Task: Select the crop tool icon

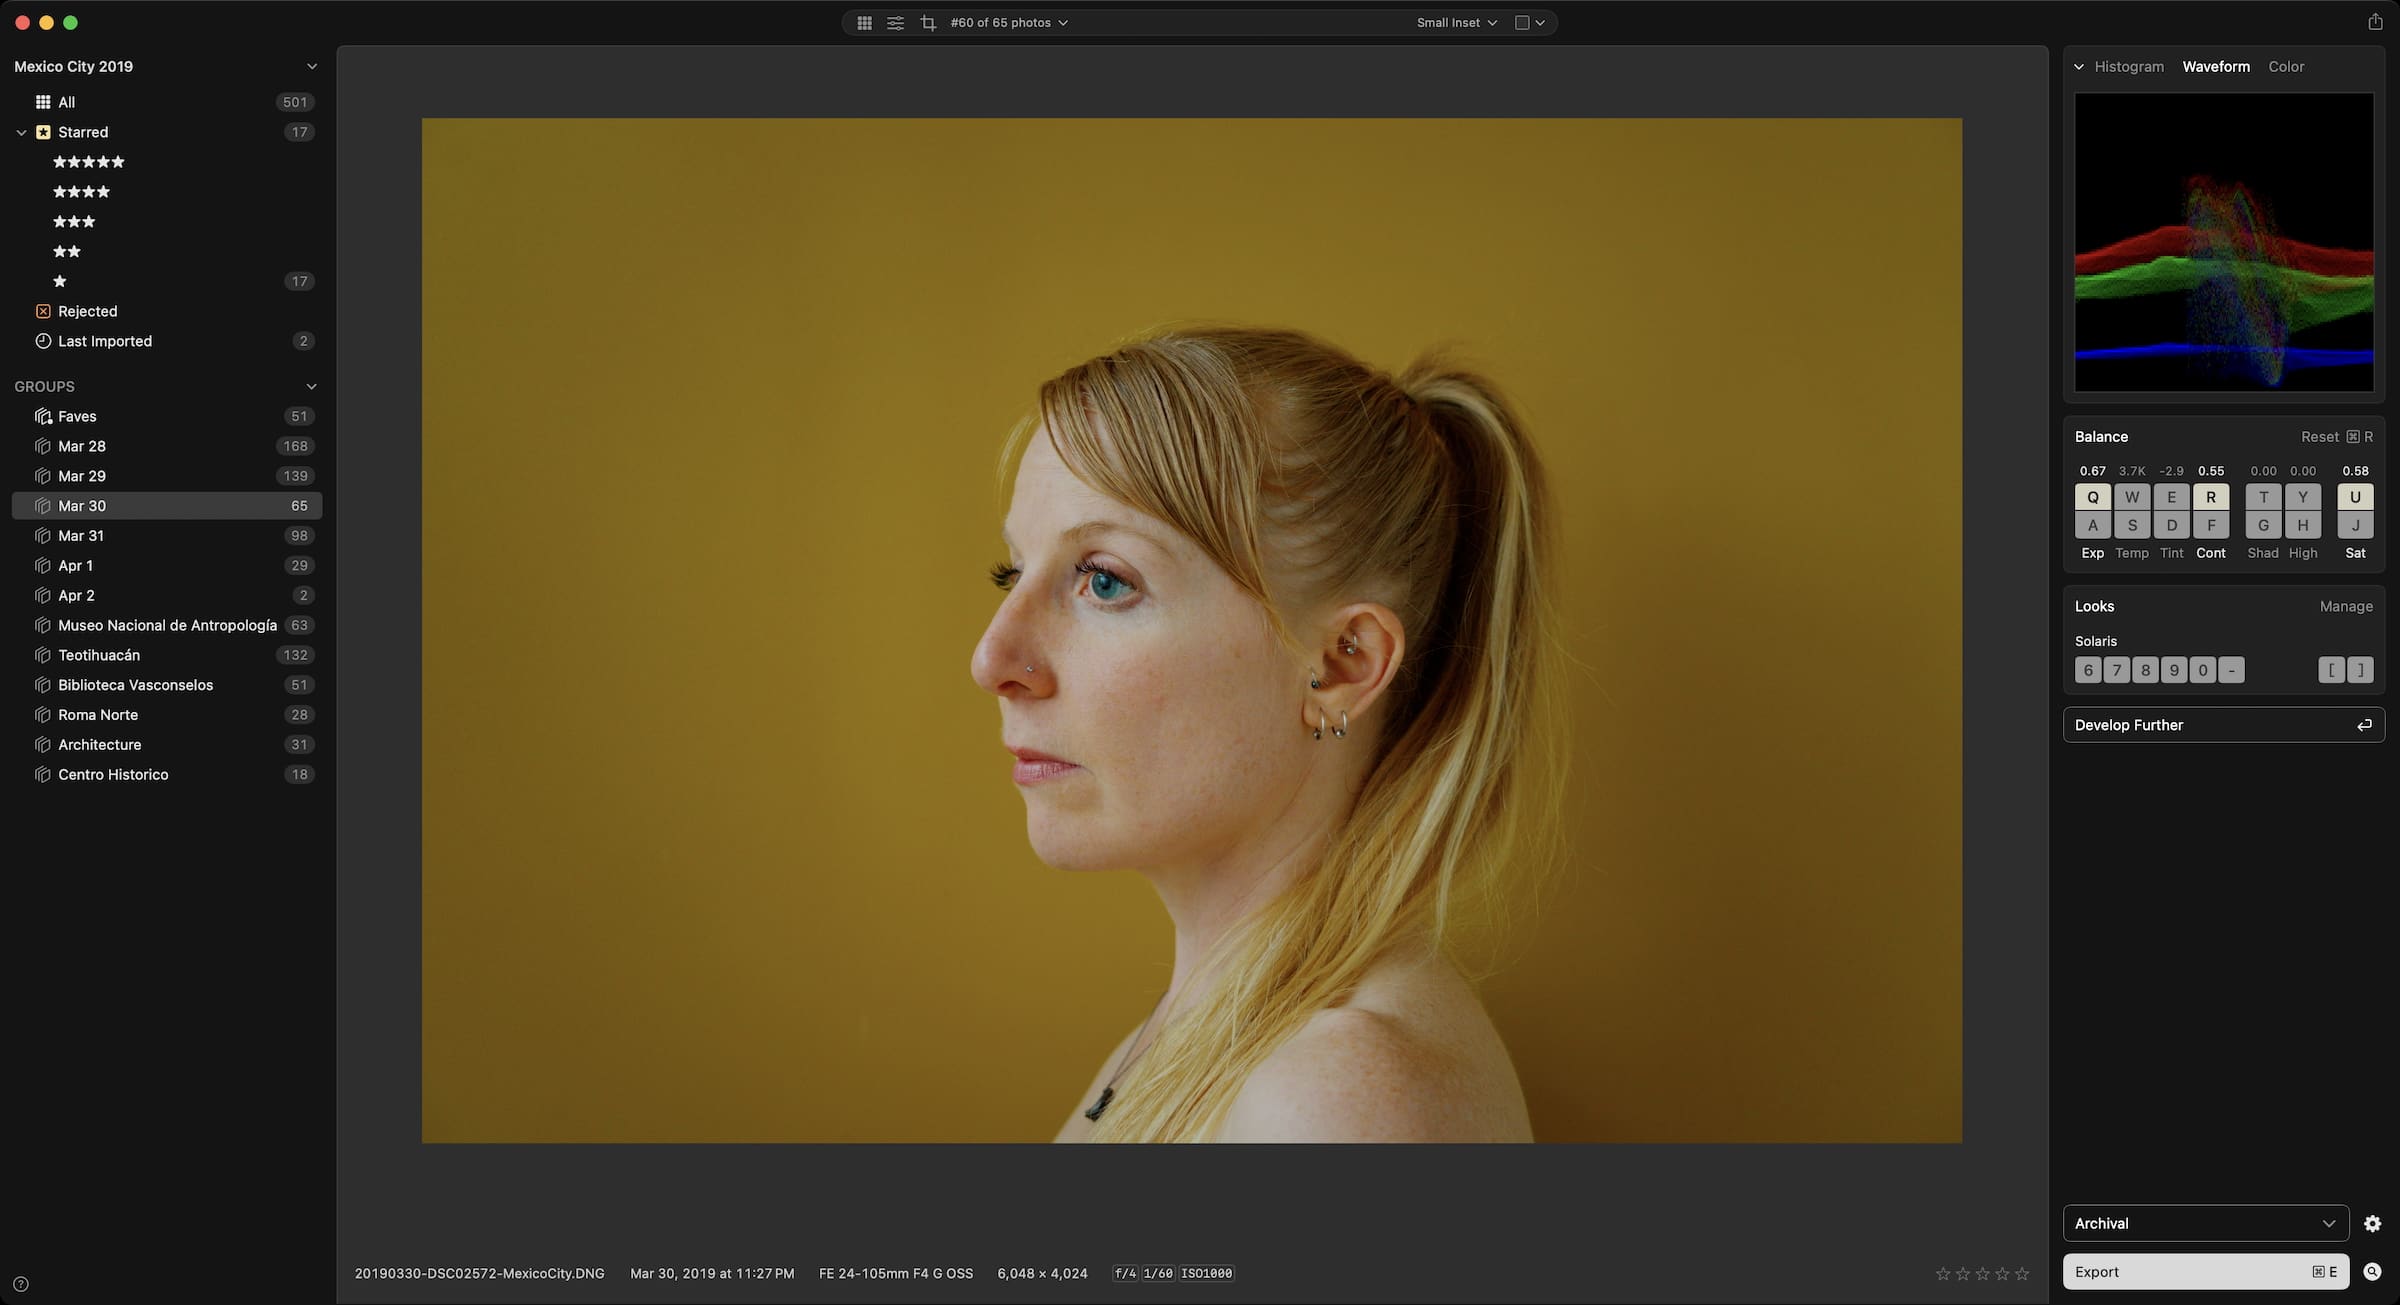Action: tap(928, 22)
